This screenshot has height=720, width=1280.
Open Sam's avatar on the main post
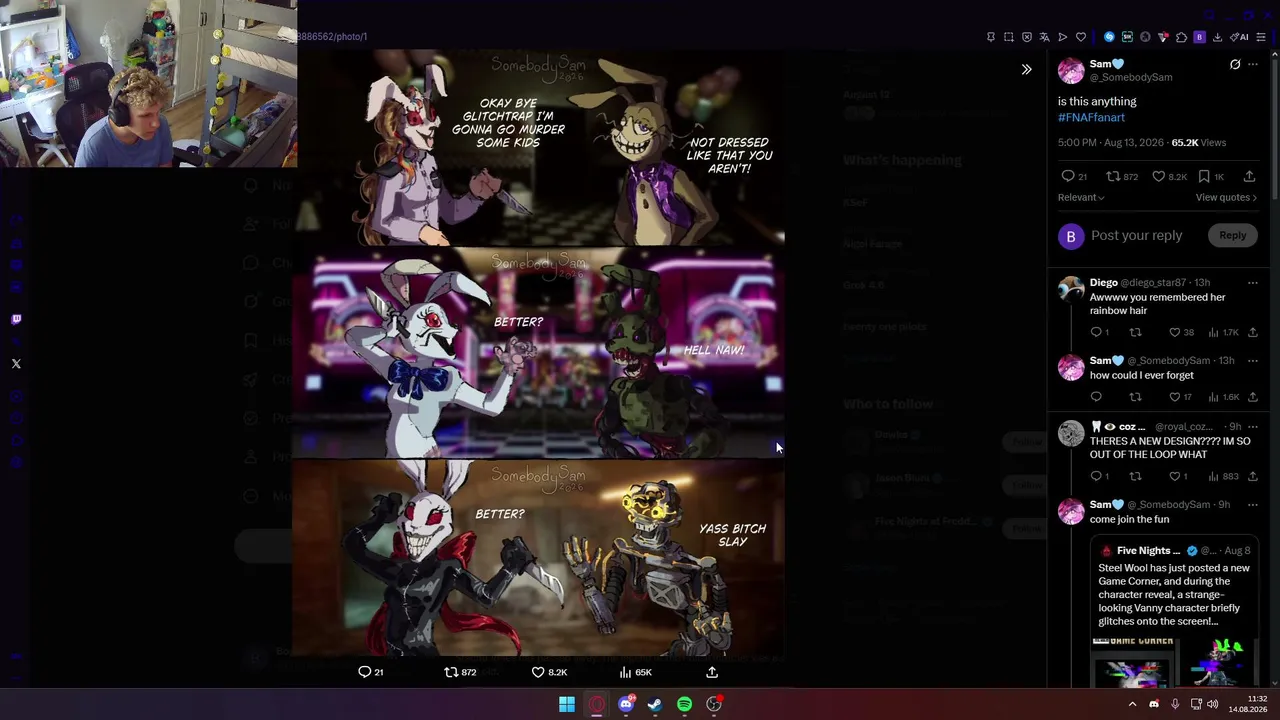pyautogui.click(x=1071, y=70)
